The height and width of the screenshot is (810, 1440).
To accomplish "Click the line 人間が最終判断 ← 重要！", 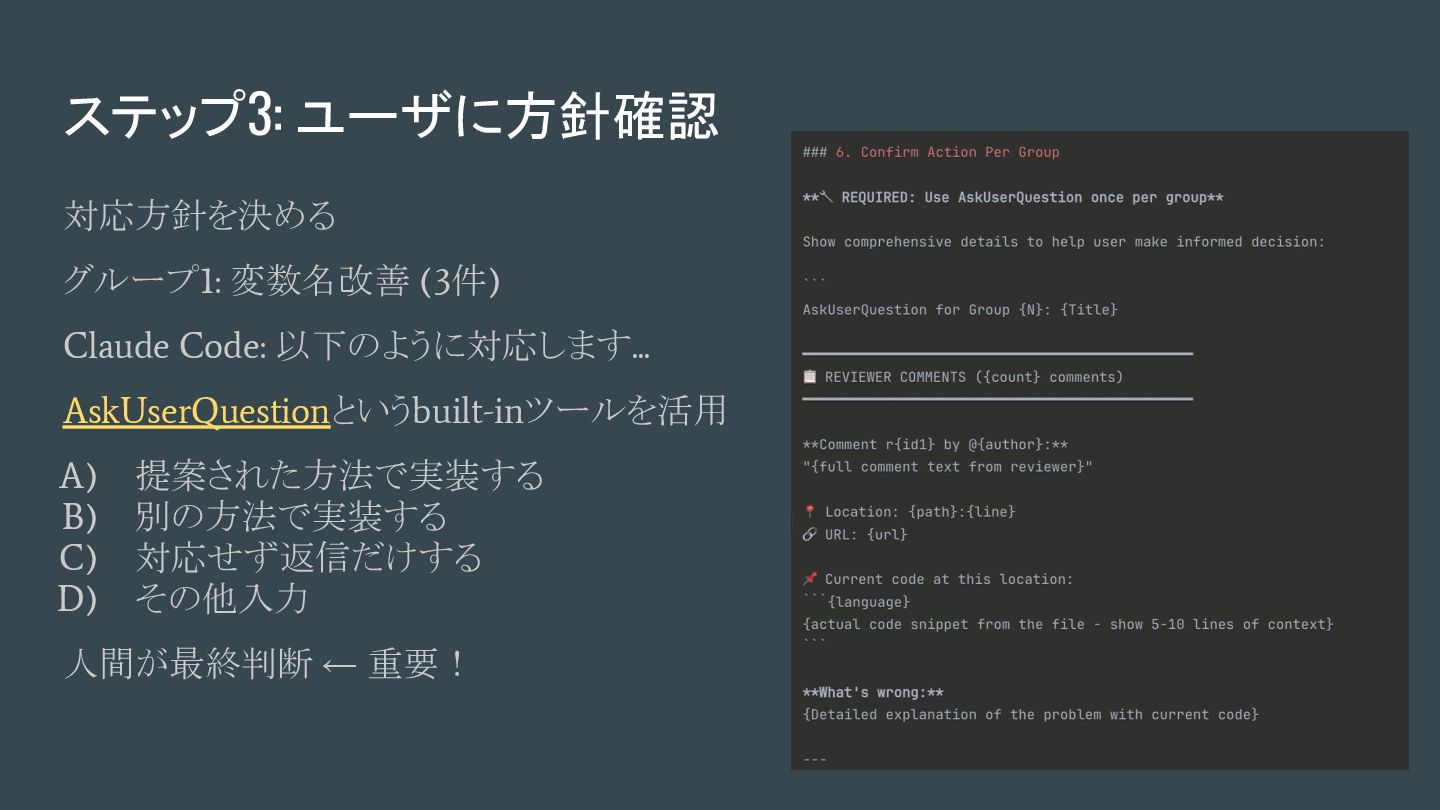I will click(265, 664).
